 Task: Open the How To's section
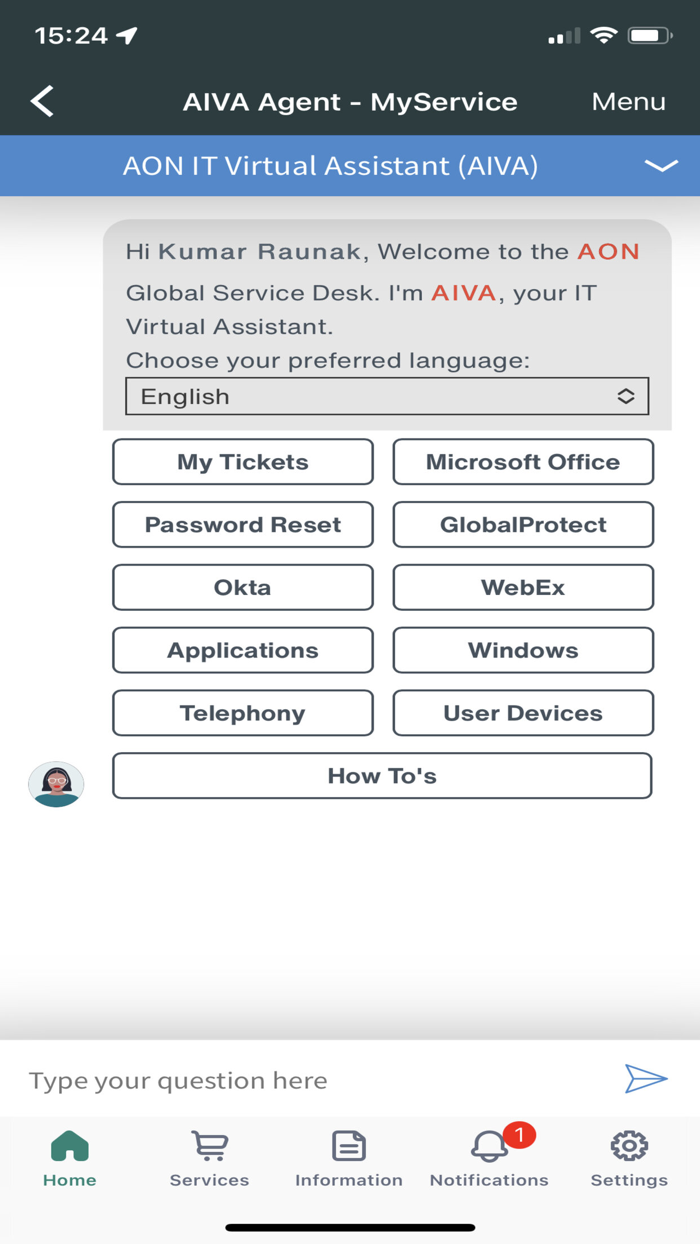[382, 775]
